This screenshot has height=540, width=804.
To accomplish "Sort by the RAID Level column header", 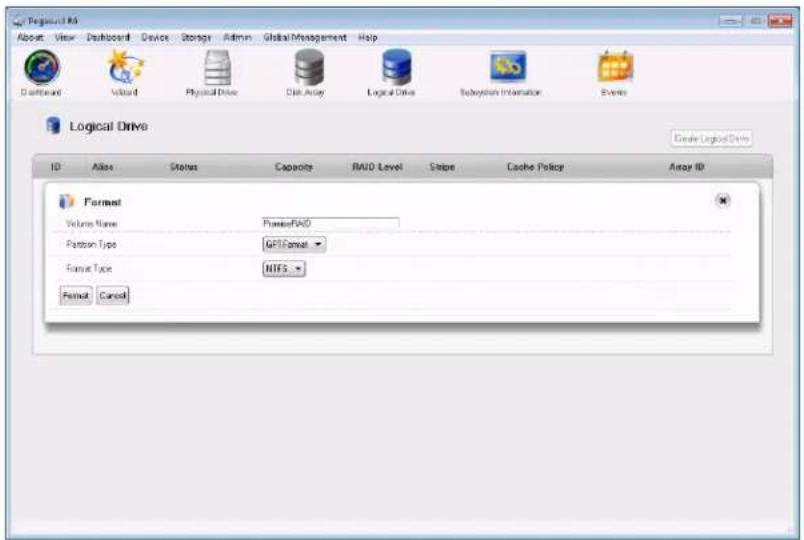I will [377, 167].
